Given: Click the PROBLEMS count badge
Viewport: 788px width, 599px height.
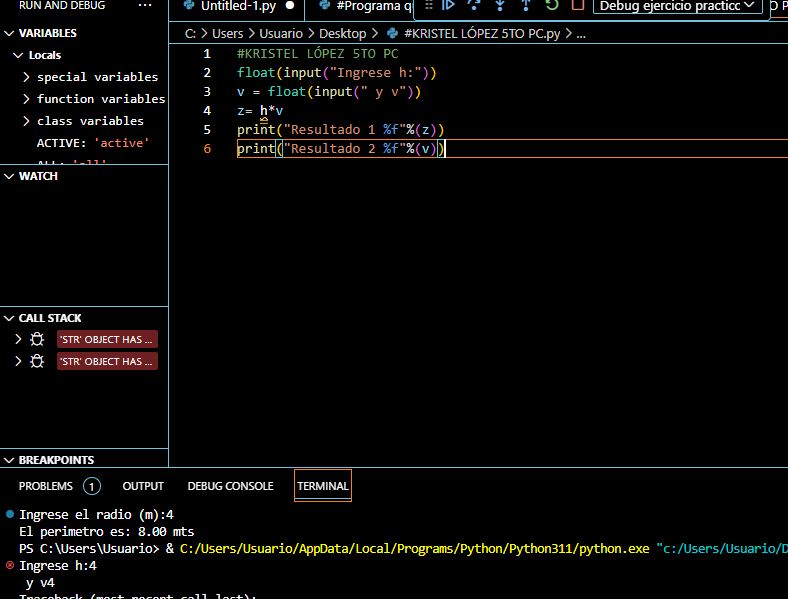Looking at the screenshot, I should (x=91, y=486).
